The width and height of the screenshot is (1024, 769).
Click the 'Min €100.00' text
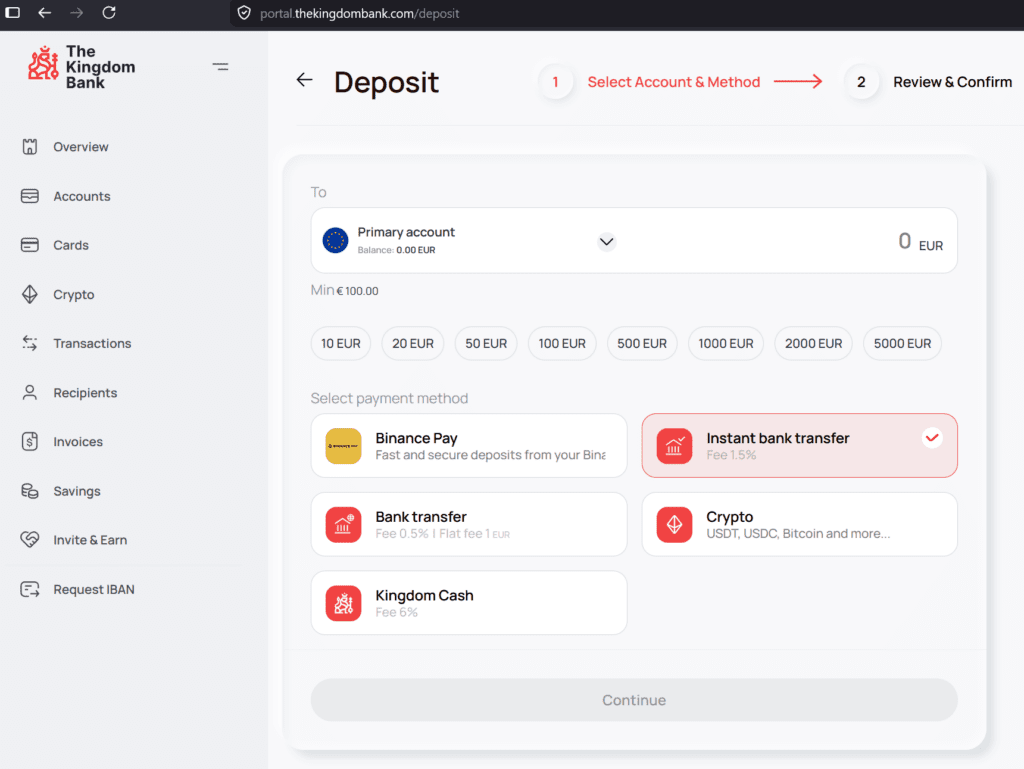pos(344,290)
